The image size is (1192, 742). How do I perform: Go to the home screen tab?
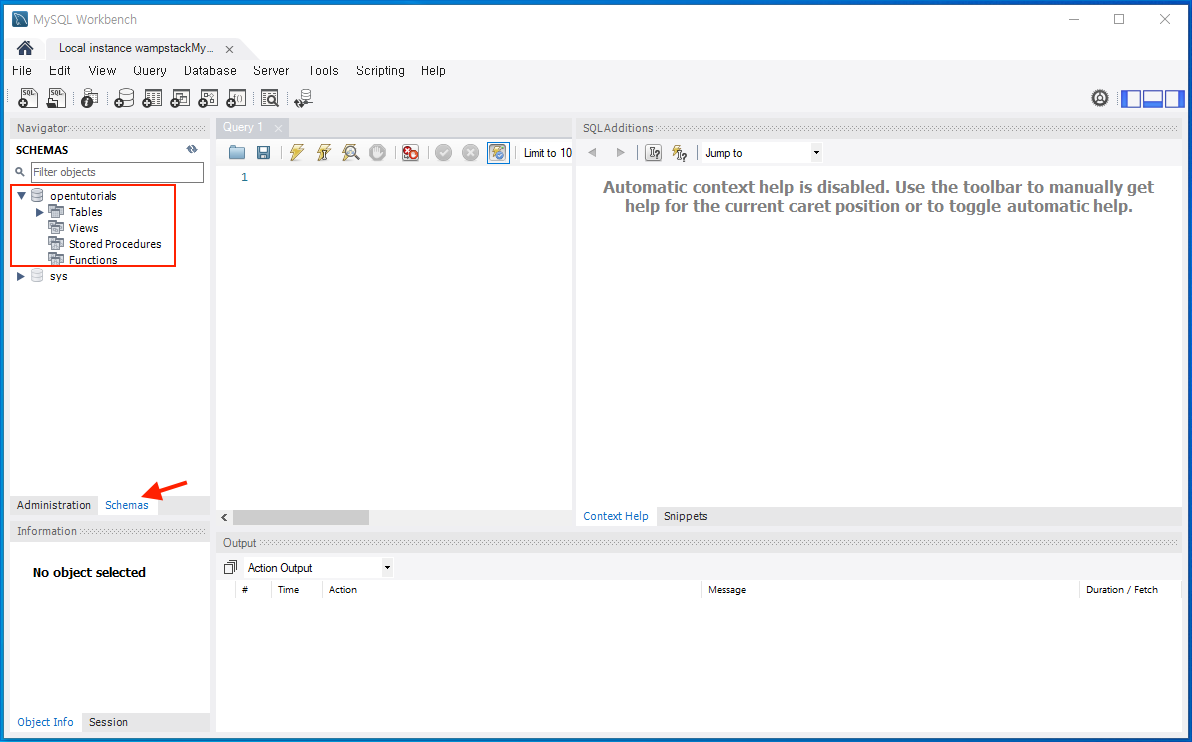25,49
